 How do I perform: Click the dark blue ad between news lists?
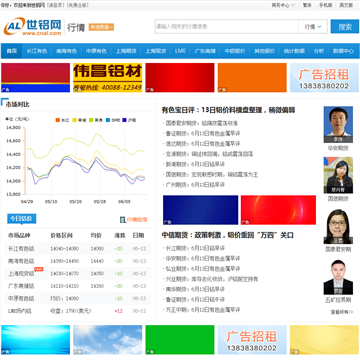click(201, 210)
